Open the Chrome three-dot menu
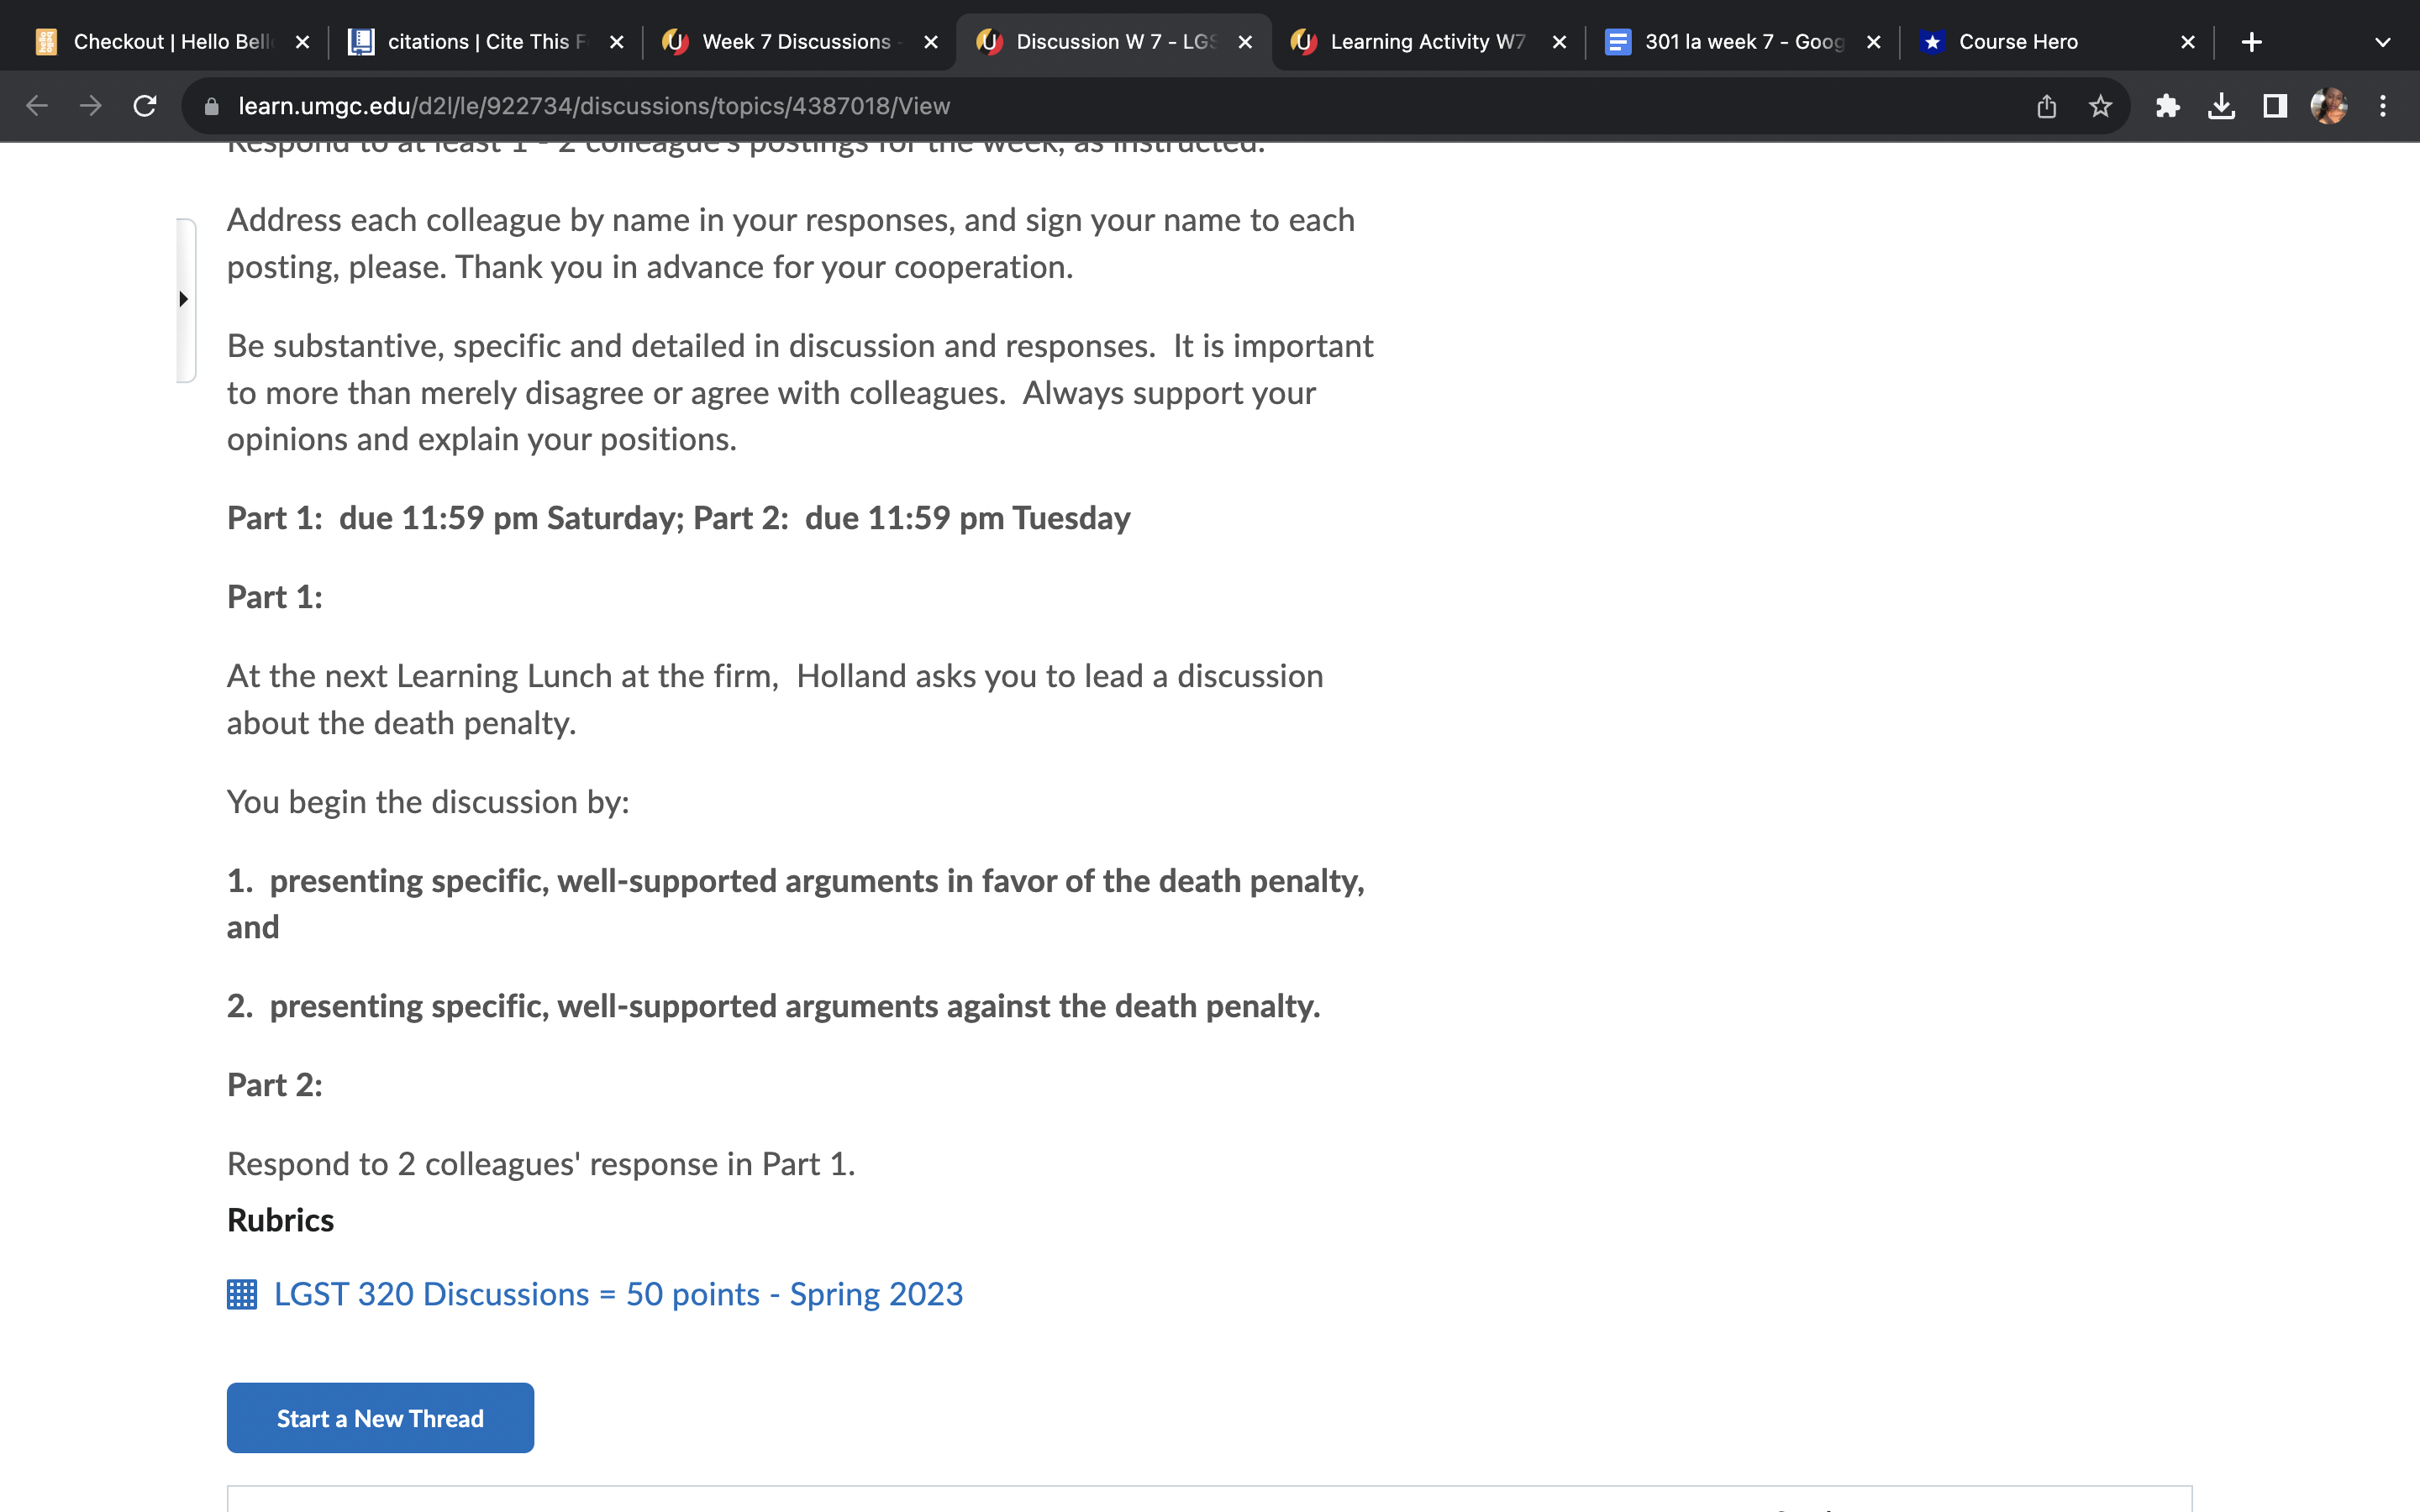This screenshot has height=1512, width=2420. coord(2384,105)
